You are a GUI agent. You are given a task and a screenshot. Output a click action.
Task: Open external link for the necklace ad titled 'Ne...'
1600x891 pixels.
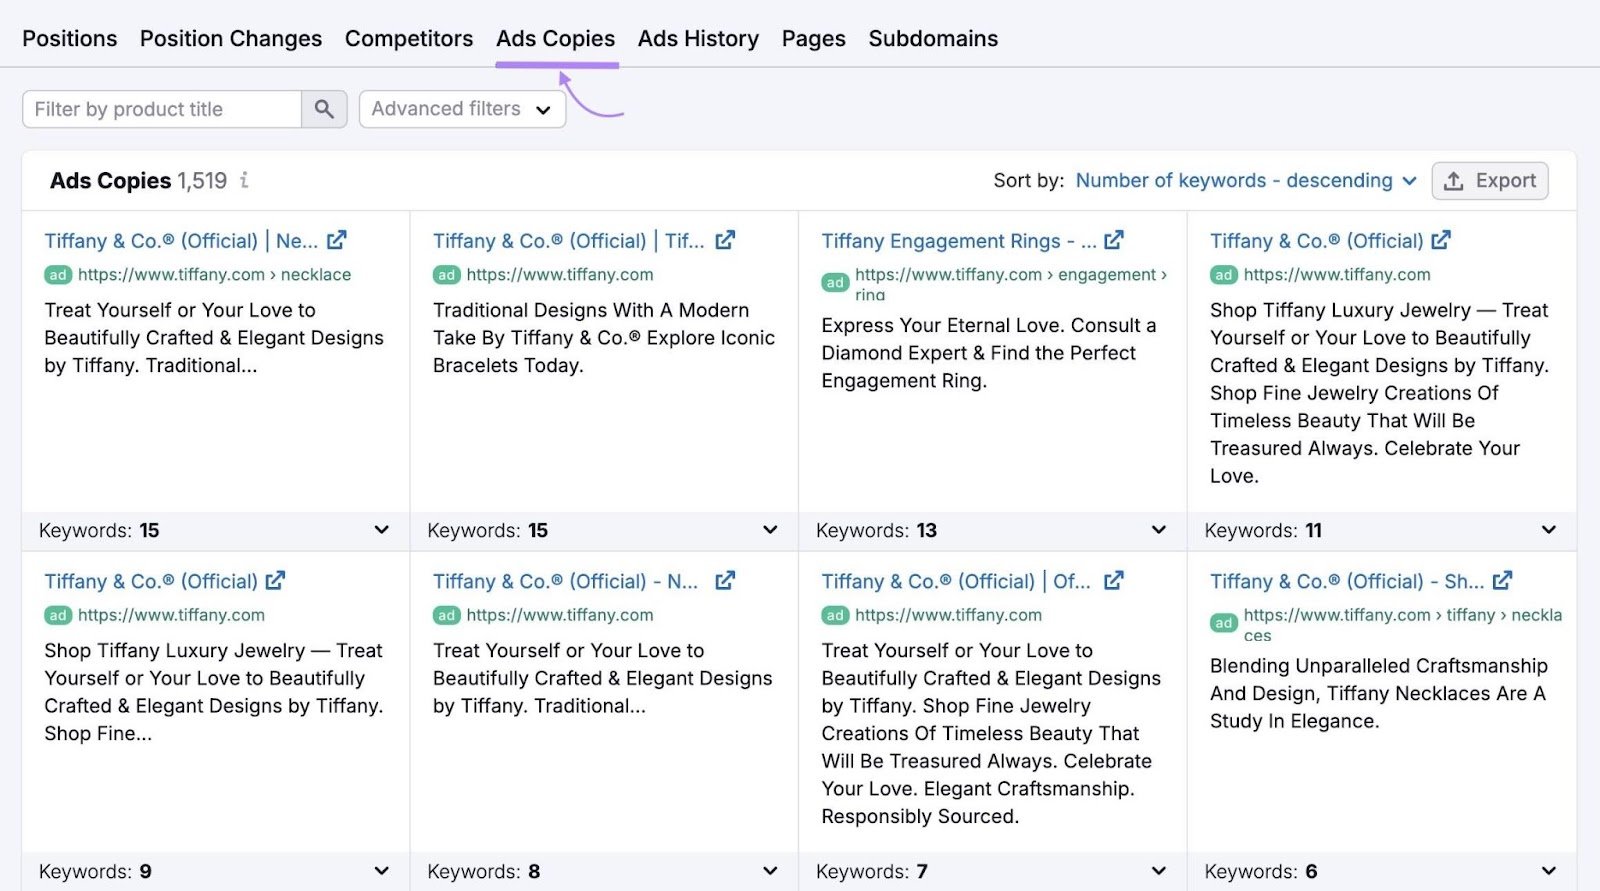tap(337, 240)
